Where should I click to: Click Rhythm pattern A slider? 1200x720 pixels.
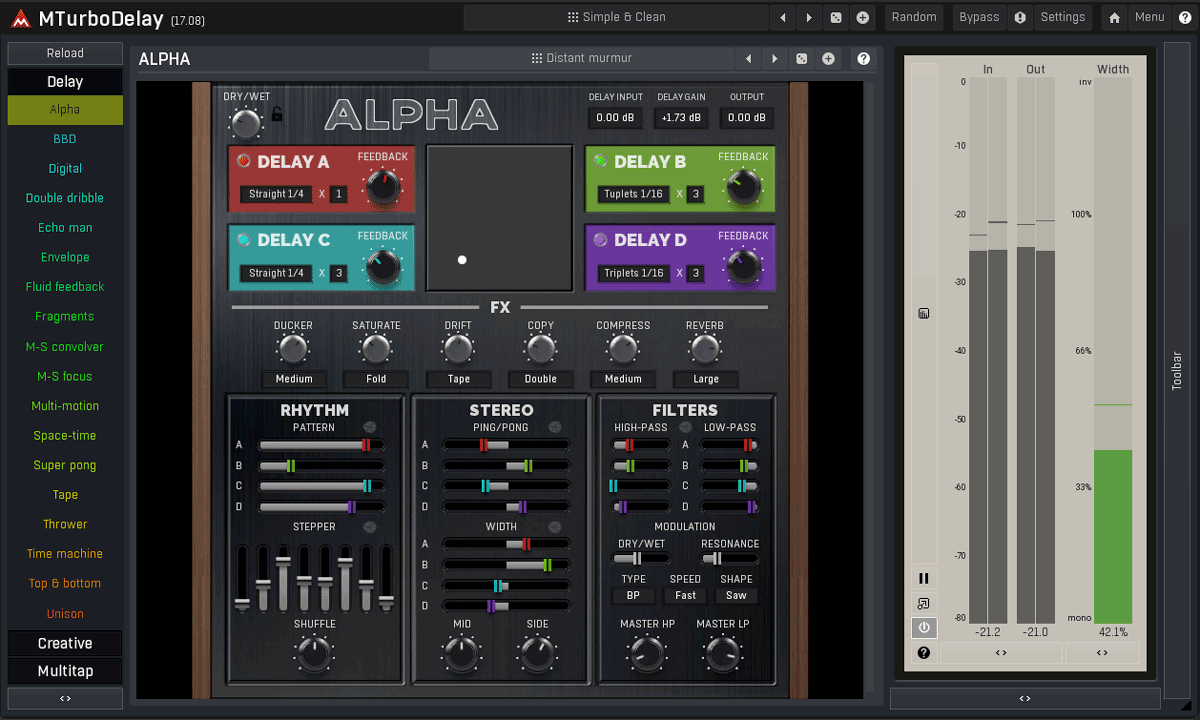click(x=321, y=446)
